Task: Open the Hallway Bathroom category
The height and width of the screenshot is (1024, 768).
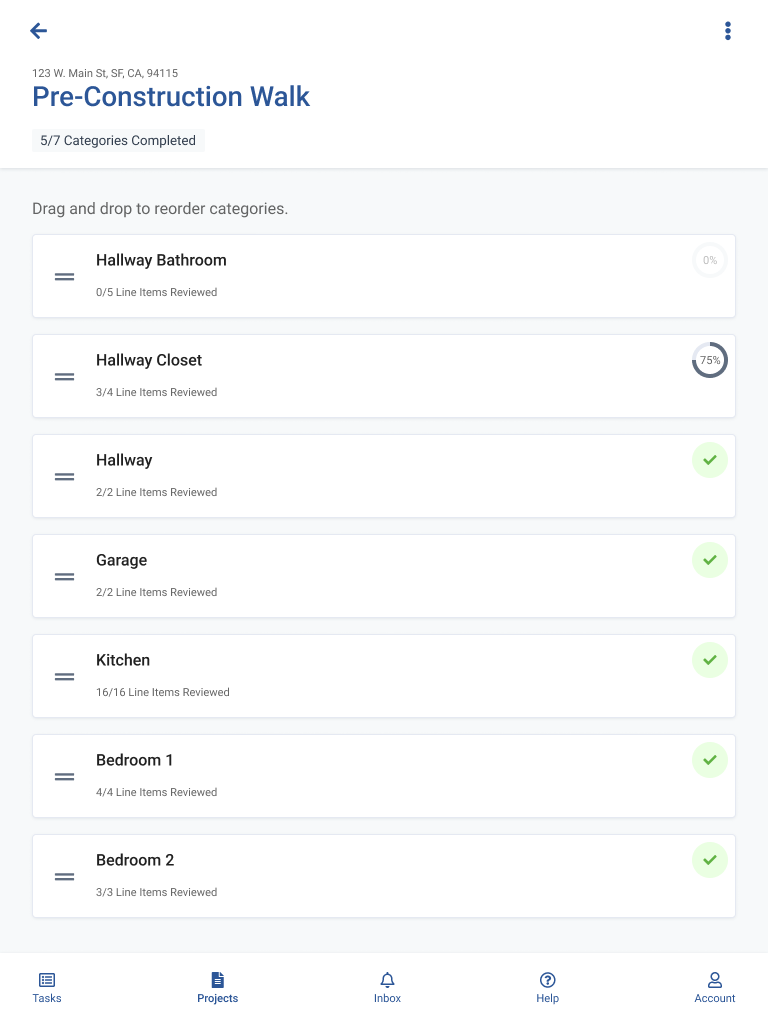Action: point(384,276)
